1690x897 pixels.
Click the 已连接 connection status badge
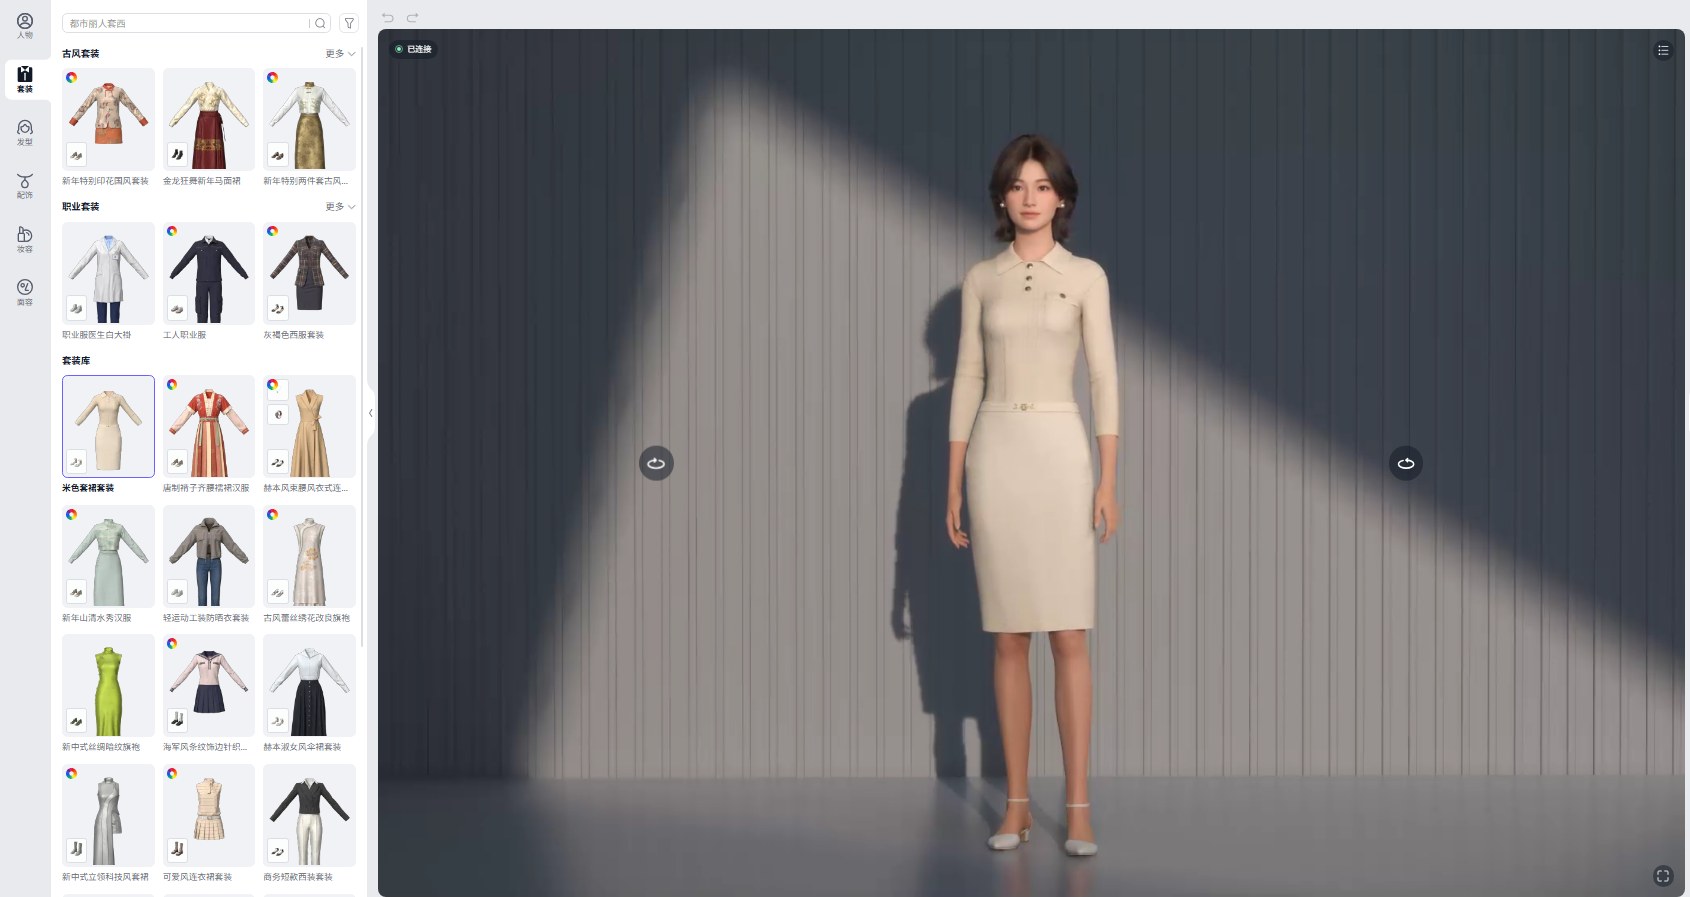pos(413,49)
